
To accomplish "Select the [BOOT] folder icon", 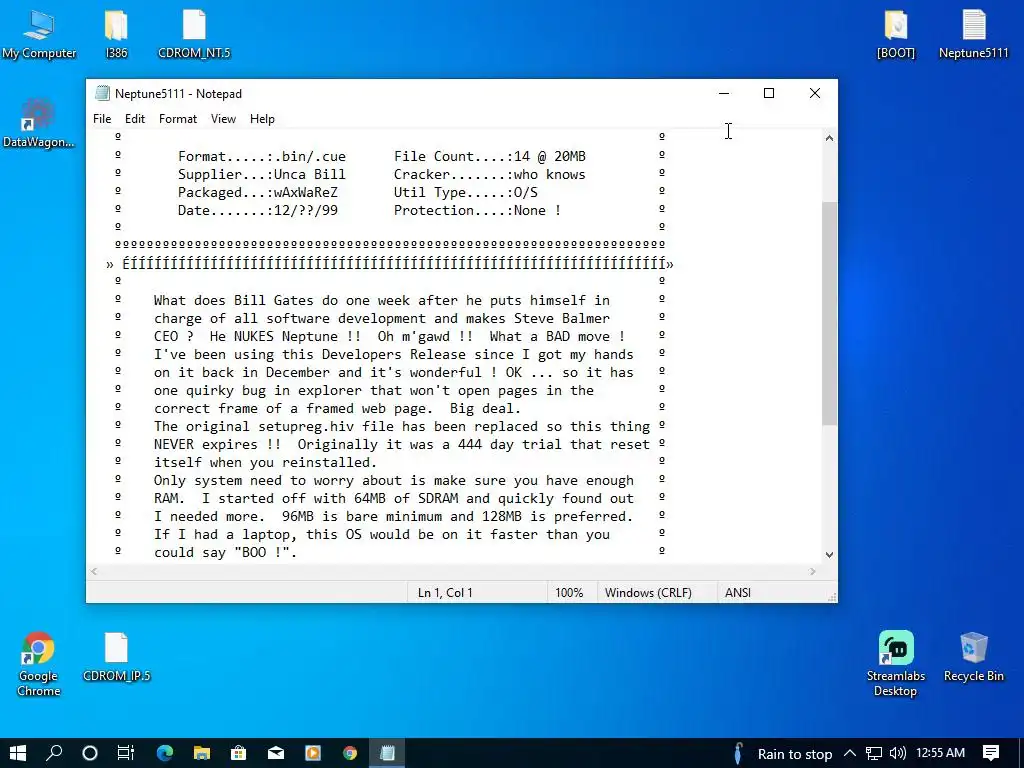I will coord(896,34).
